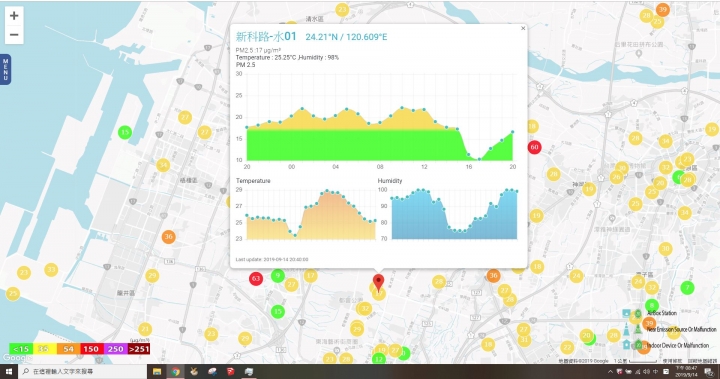The width and height of the screenshot is (720, 379).
Task: Close the 新科路-水01 info popup
Action: (523, 28)
